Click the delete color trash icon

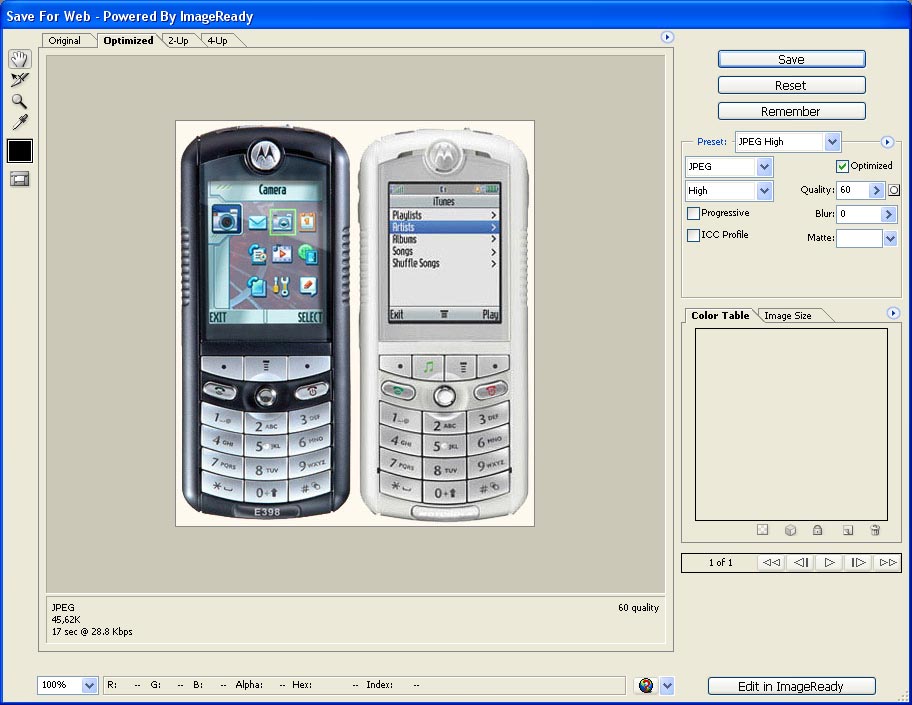(x=875, y=530)
